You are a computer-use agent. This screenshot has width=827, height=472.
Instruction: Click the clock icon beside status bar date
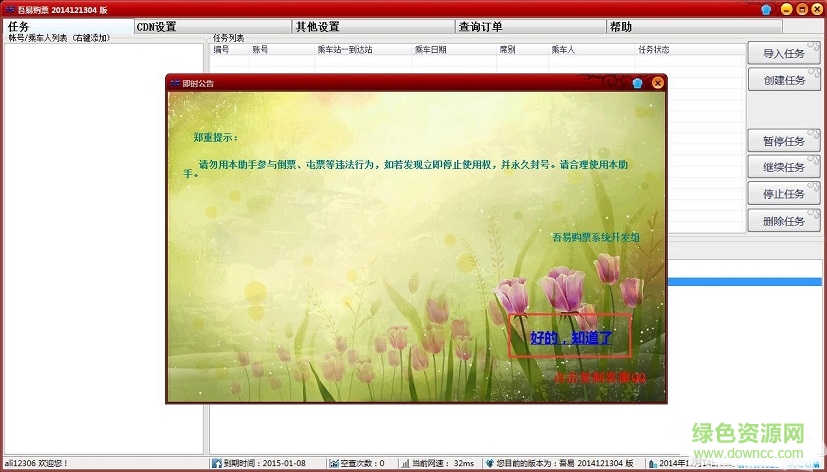[x=652, y=464]
